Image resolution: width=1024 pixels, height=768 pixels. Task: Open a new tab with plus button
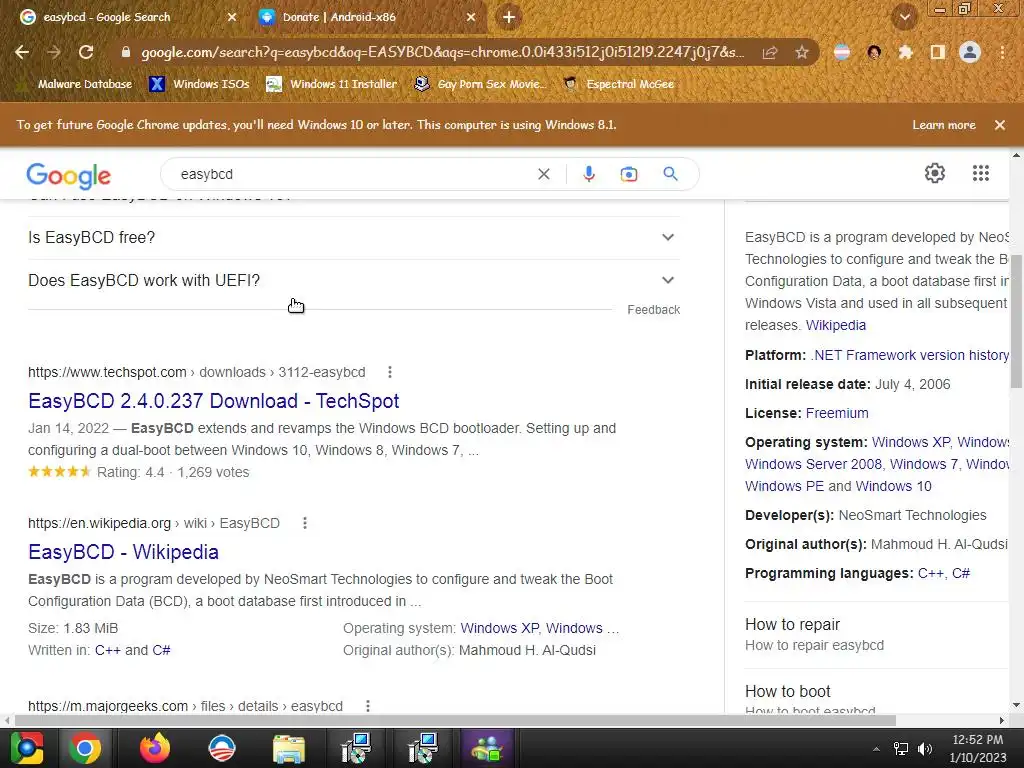(x=509, y=18)
